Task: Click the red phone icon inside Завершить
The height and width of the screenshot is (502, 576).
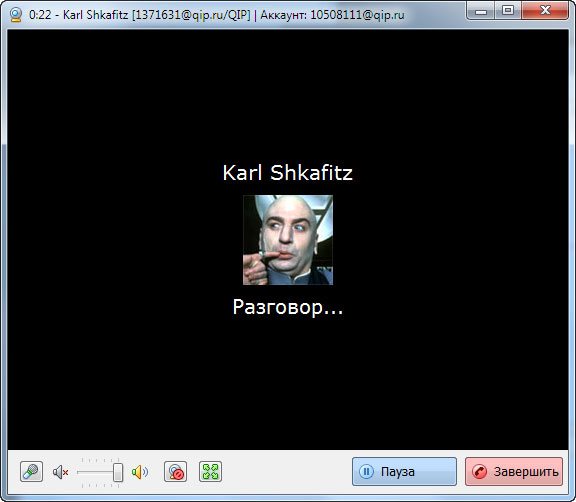Action: point(479,472)
